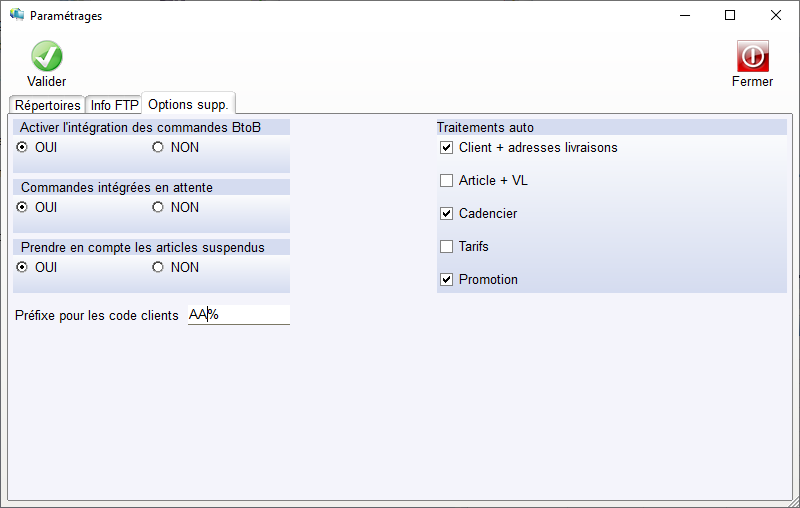Disable the Promotion checkbox

447,280
